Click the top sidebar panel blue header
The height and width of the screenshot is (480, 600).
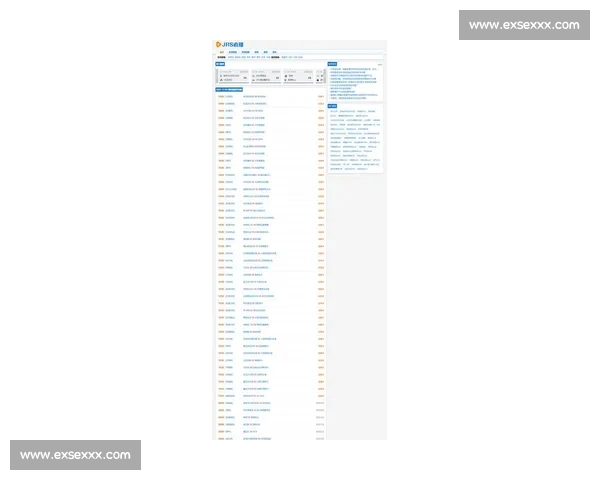(333, 63)
